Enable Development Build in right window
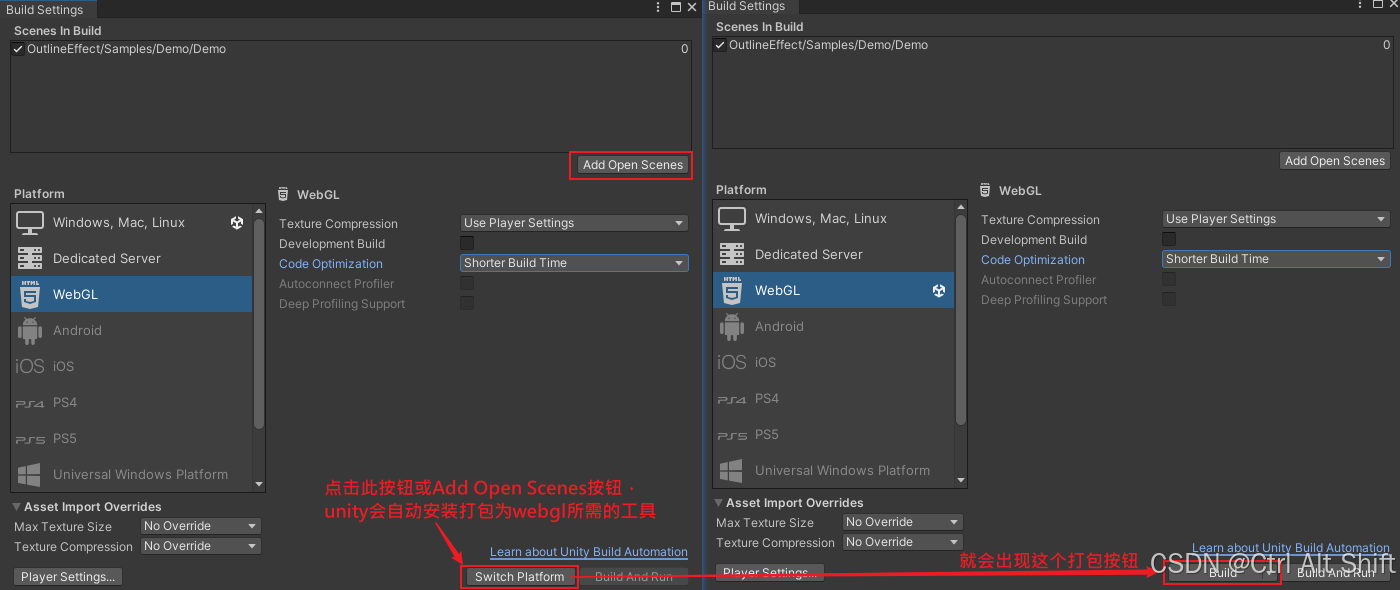The image size is (1400, 590). 1169,239
